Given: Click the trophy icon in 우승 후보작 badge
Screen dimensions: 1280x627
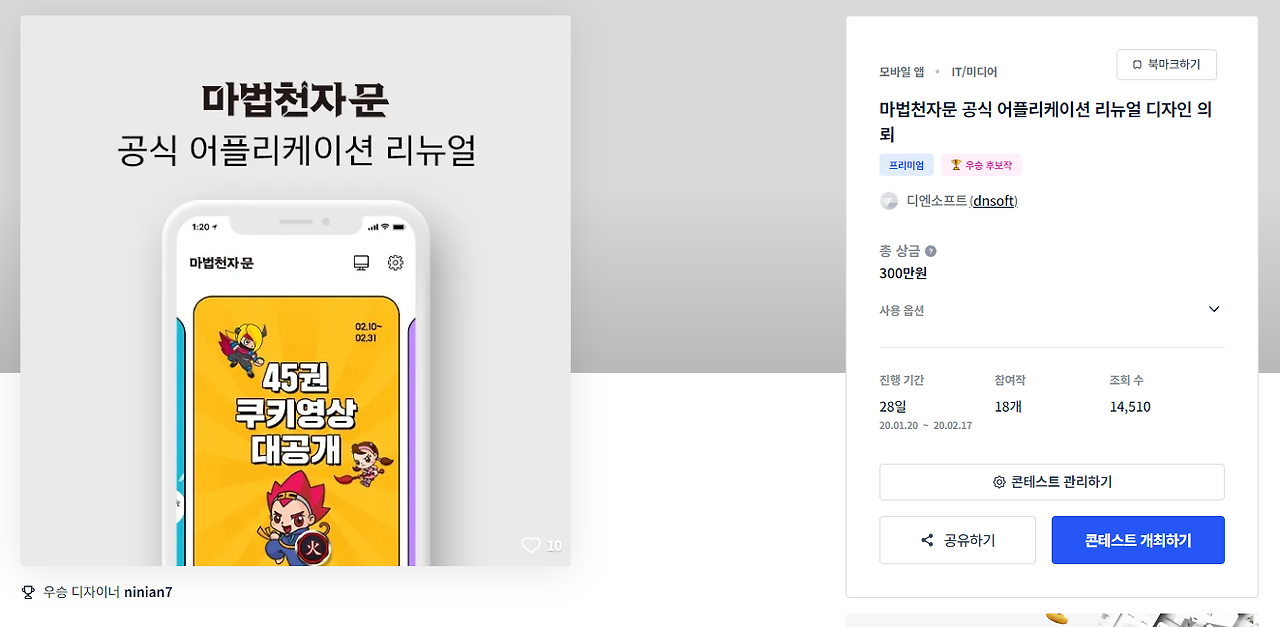Looking at the screenshot, I should click(956, 165).
